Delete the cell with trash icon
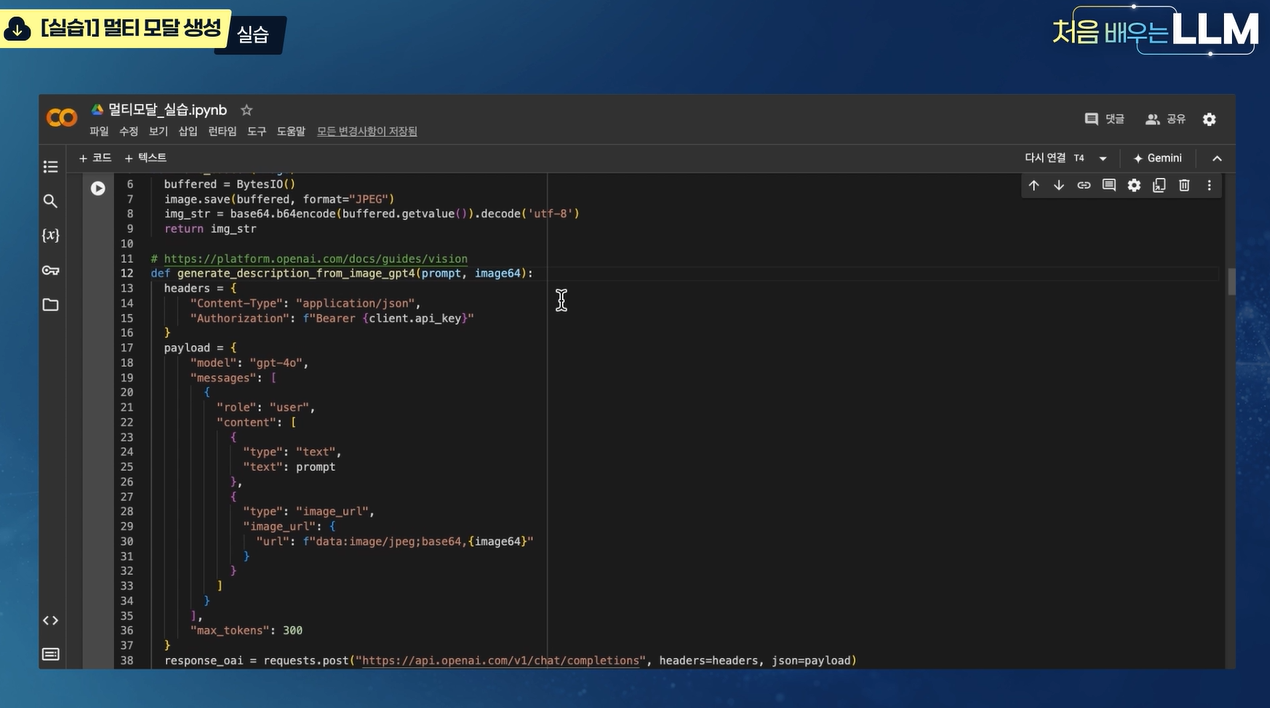 tap(1184, 185)
